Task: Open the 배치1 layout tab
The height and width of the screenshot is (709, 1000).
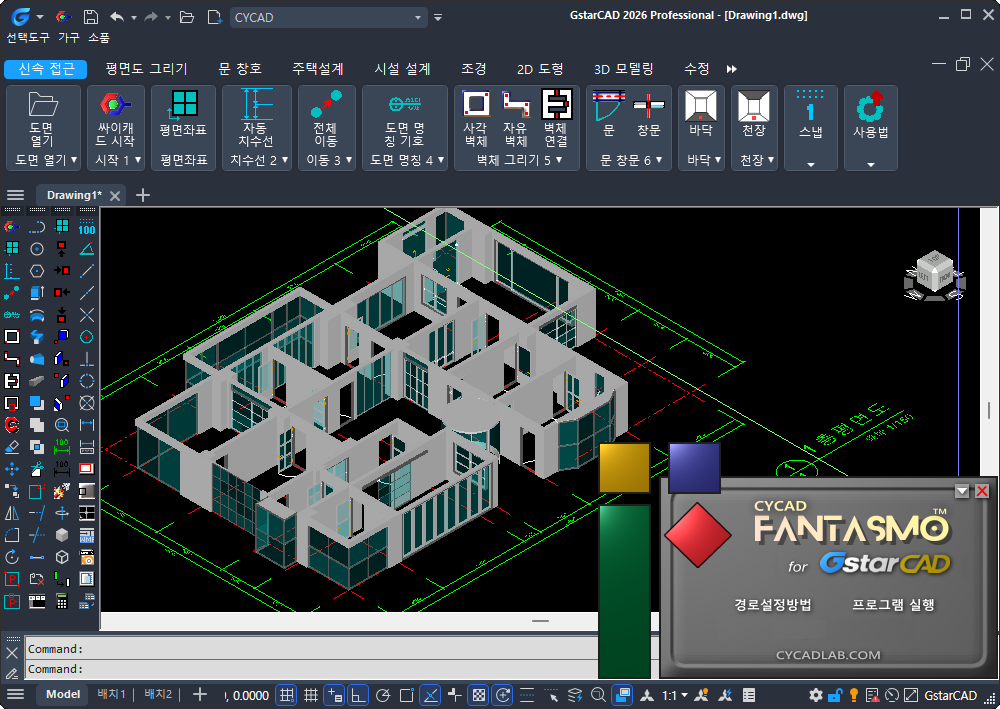Action: click(x=111, y=695)
